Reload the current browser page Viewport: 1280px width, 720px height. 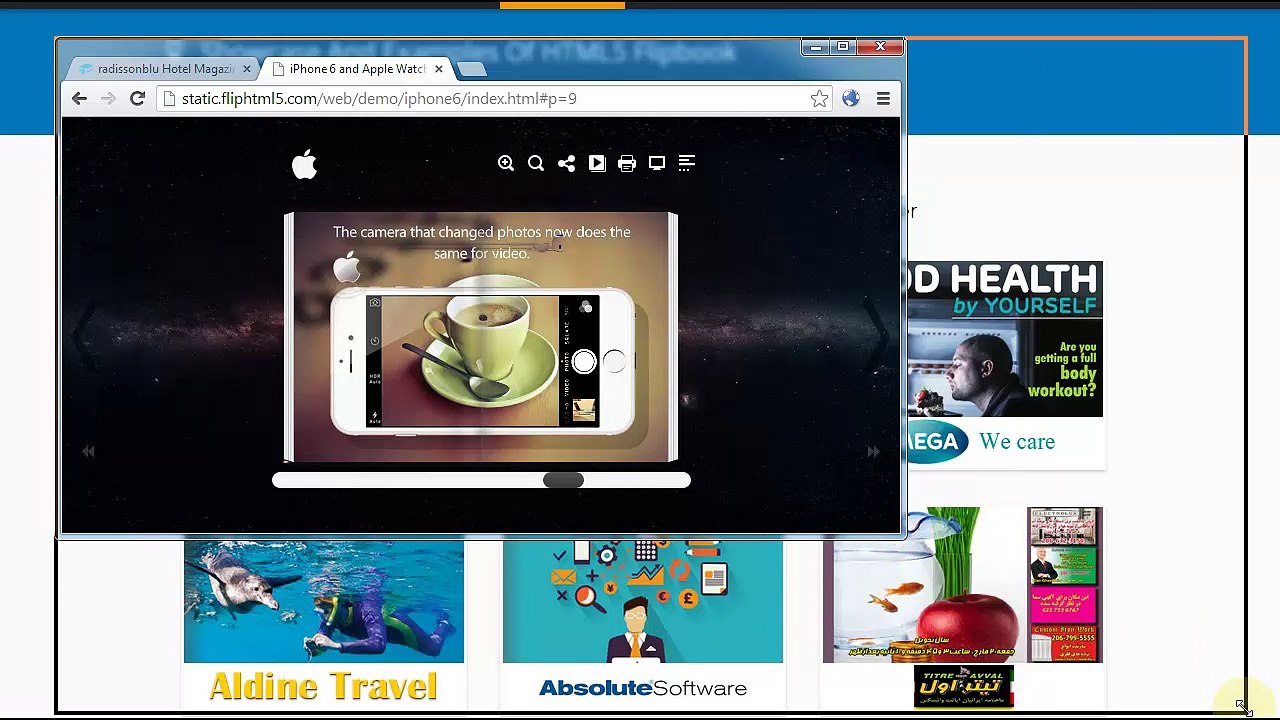click(x=137, y=98)
